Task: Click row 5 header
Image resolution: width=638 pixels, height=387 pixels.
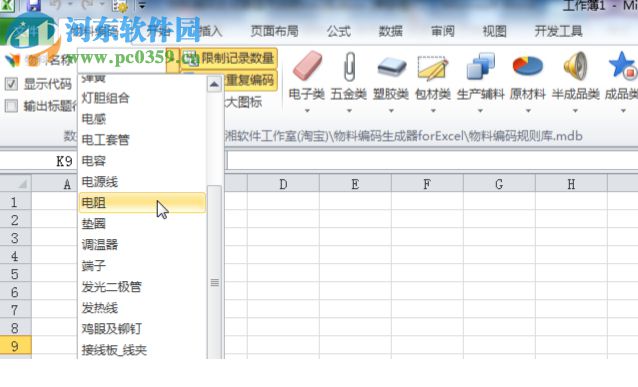Action: [x=15, y=274]
